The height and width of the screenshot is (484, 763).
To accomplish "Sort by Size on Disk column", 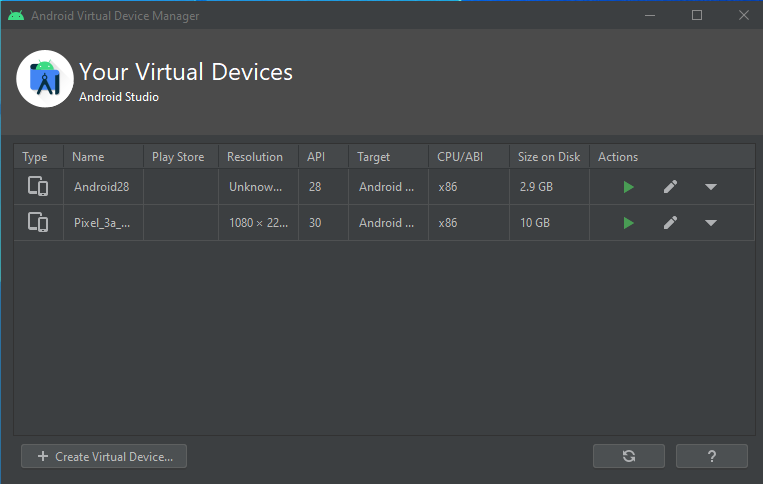I will click(x=548, y=157).
